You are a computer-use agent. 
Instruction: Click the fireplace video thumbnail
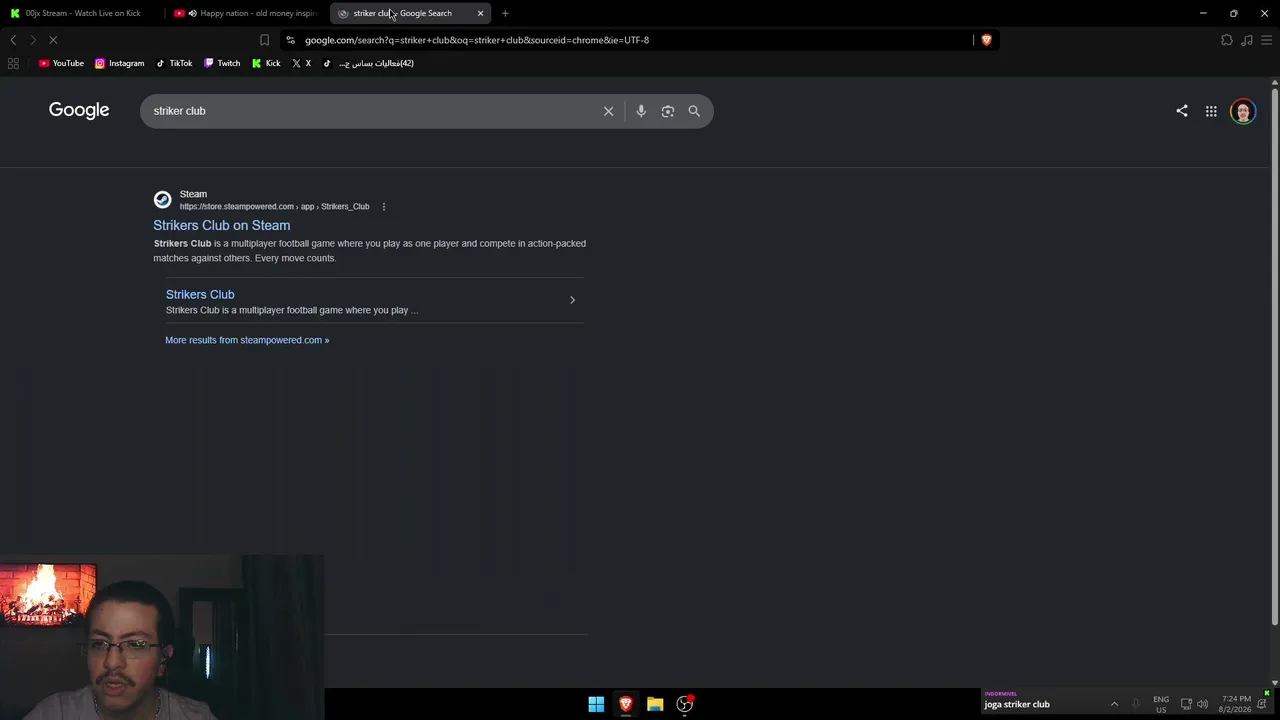tap(48, 594)
